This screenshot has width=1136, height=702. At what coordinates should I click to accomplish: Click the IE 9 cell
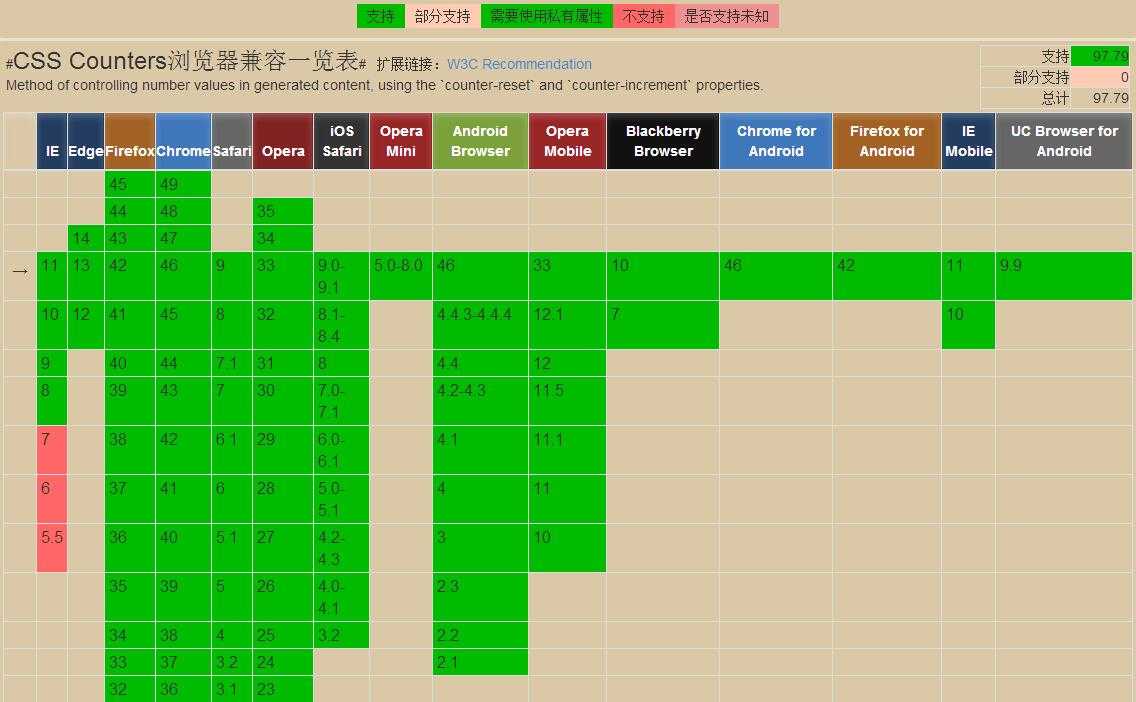[51, 363]
